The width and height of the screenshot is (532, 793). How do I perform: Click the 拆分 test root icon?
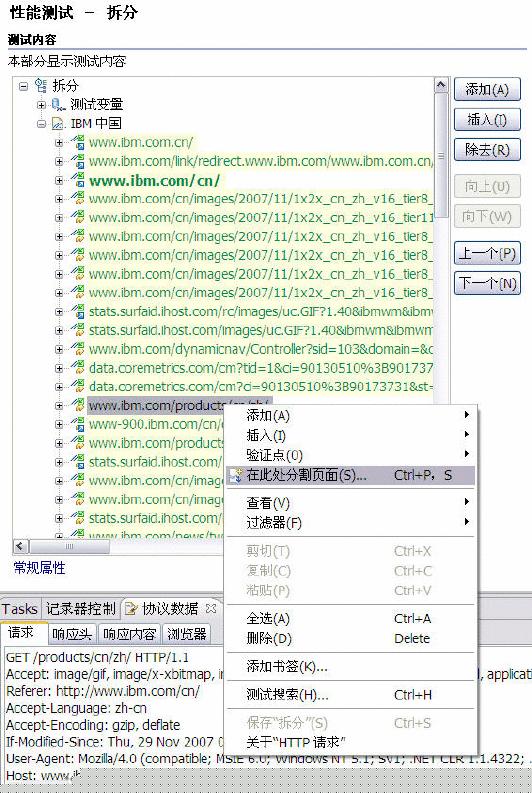click(x=41, y=85)
